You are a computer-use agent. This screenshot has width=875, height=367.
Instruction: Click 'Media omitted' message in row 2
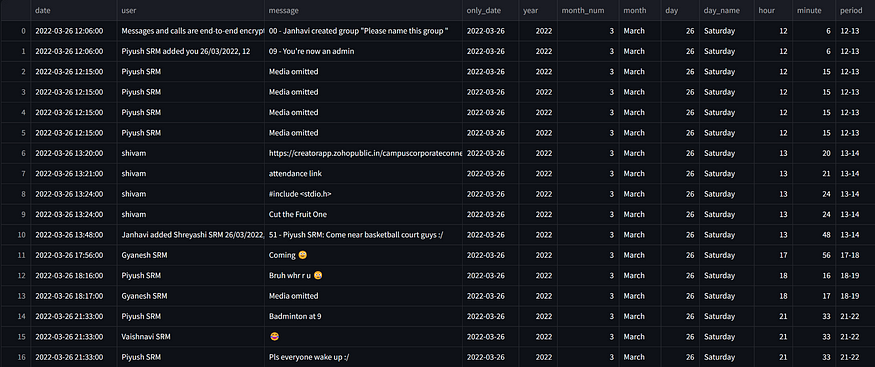[x=363, y=72]
